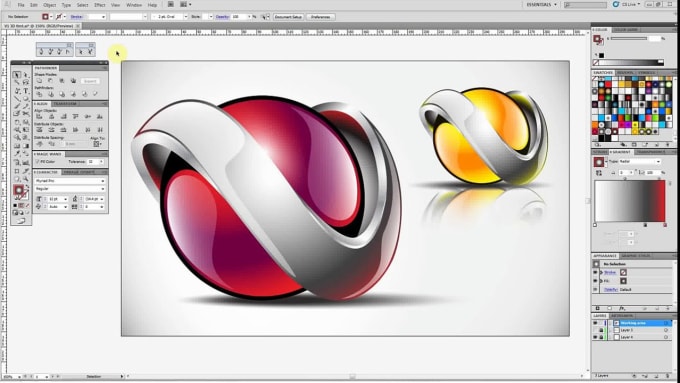Click the Add New Effect fx icon

pyautogui.click(x=622, y=308)
